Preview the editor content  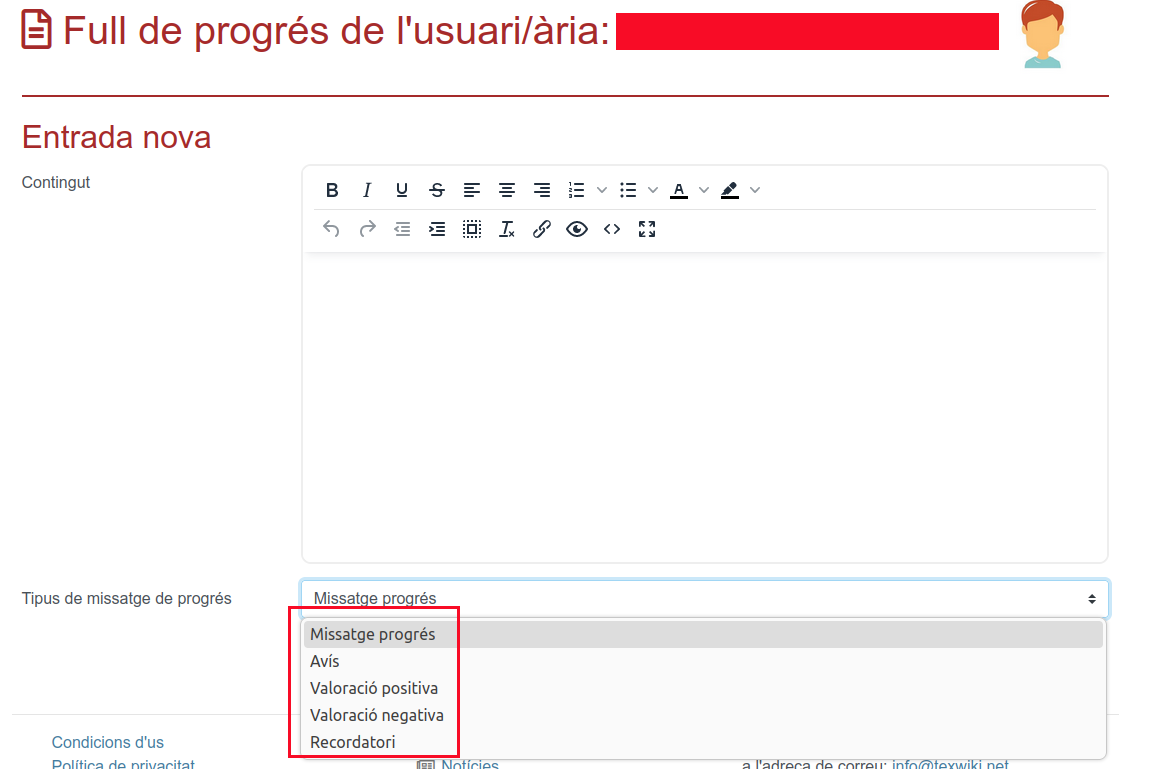(x=577, y=229)
